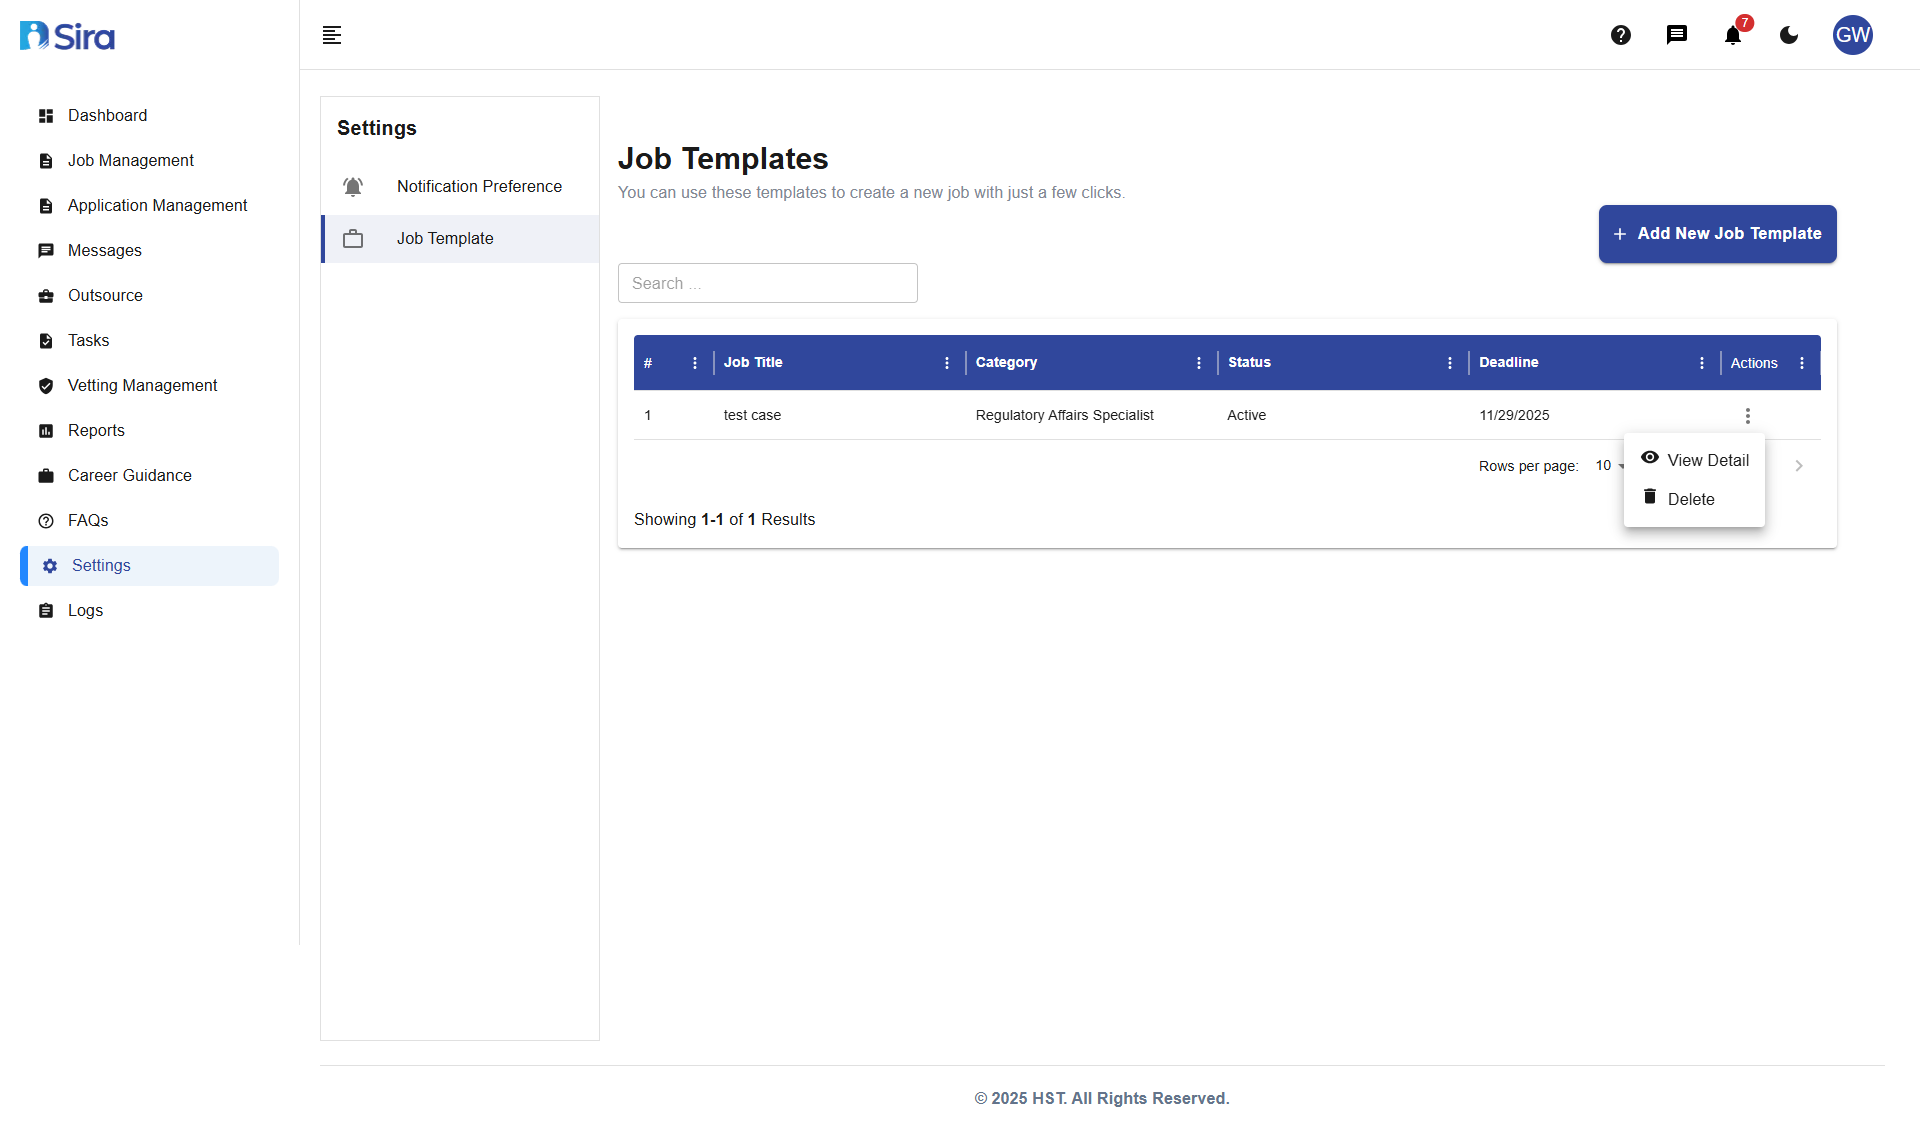The image size is (1920, 1132).
Task: Click inside the Search field
Action: pos(767,283)
